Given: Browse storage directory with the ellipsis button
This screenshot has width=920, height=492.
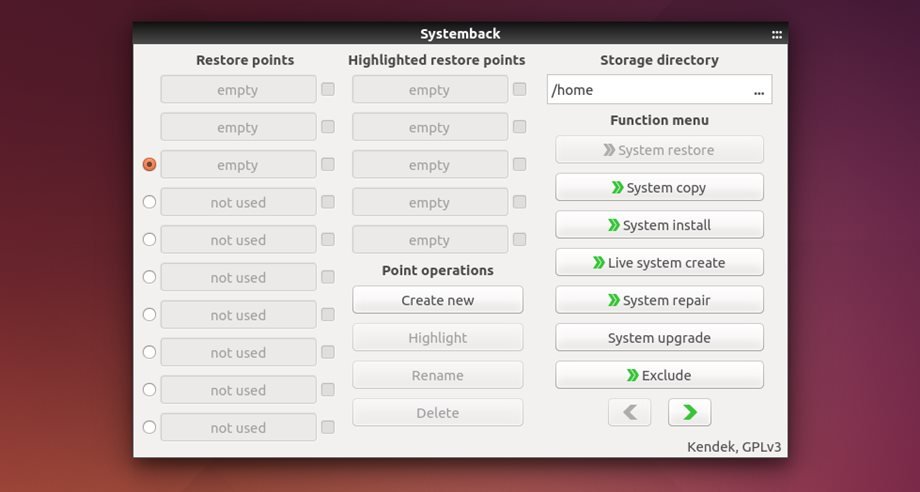Looking at the screenshot, I should tap(759, 91).
